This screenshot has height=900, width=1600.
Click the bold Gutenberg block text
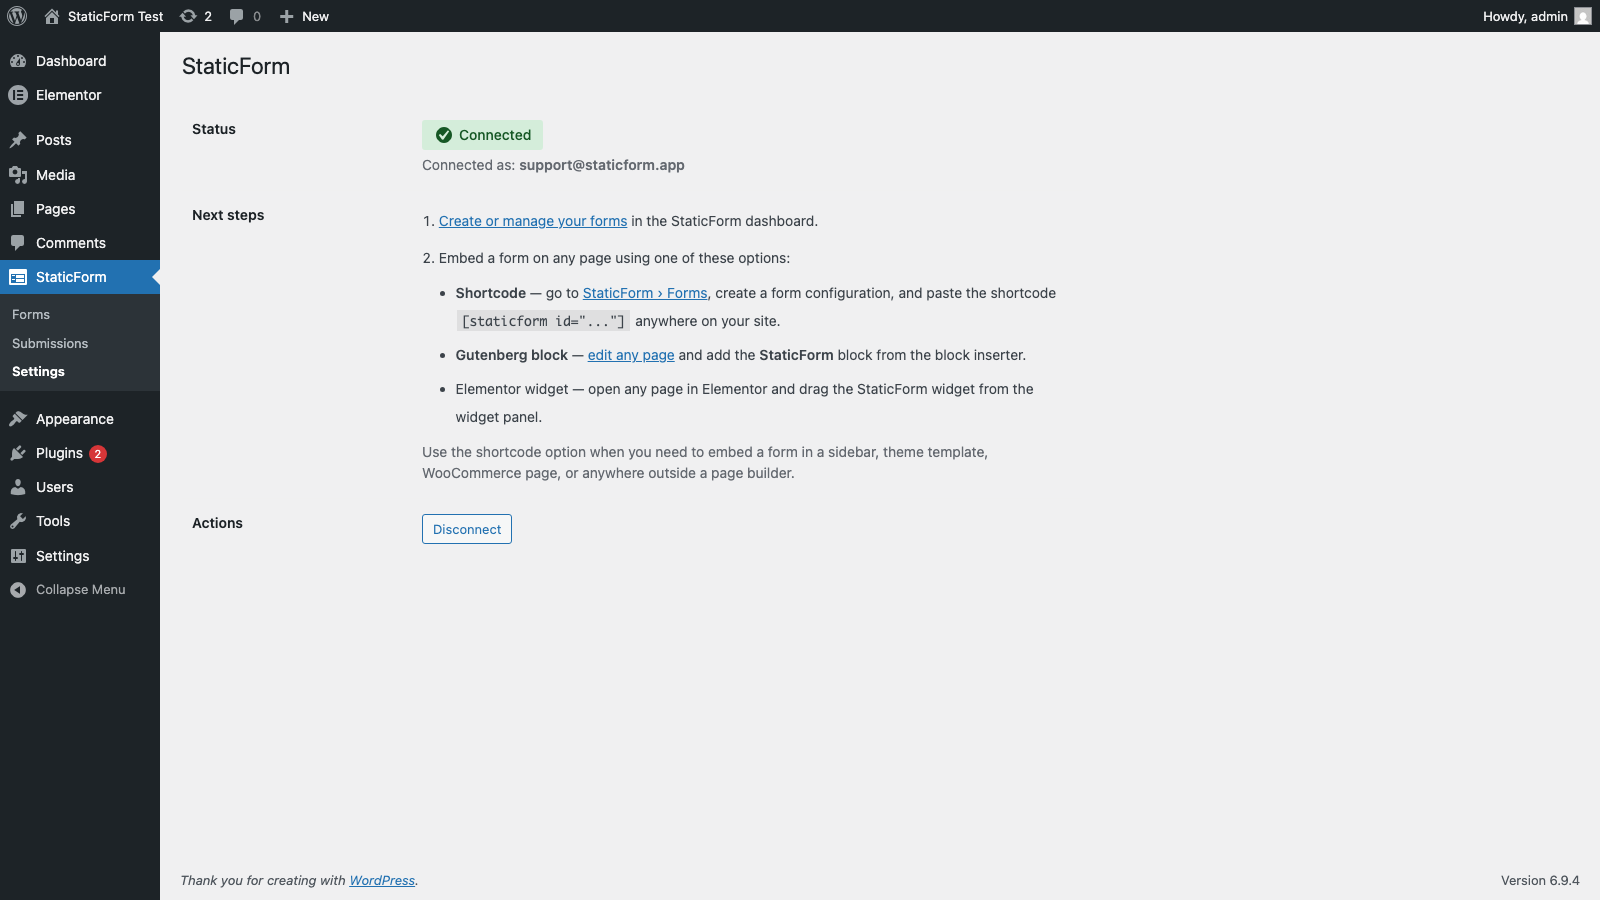pos(512,355)
